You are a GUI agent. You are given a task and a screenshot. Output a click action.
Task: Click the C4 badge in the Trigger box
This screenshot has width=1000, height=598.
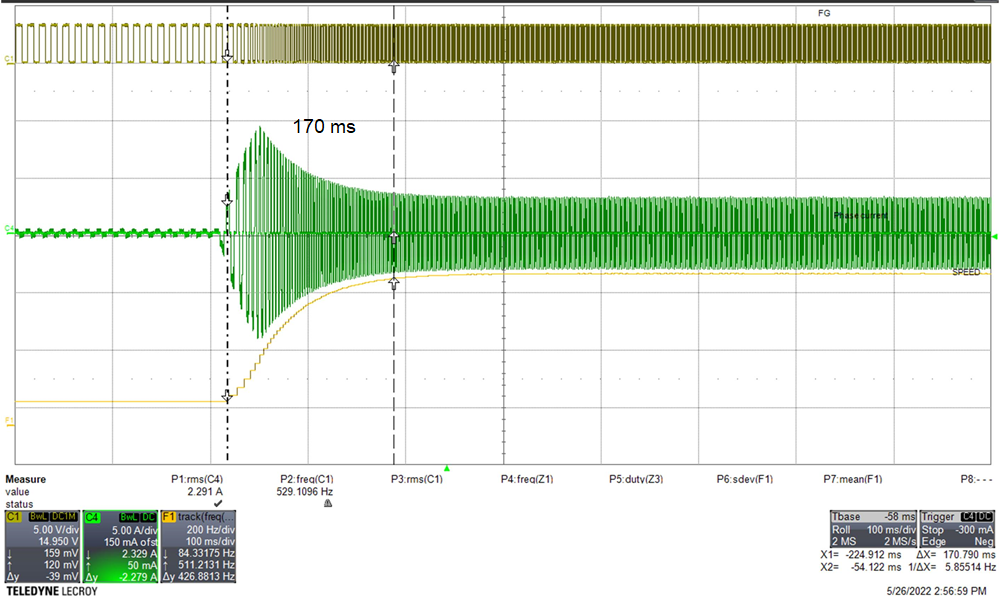pos(968,516)
